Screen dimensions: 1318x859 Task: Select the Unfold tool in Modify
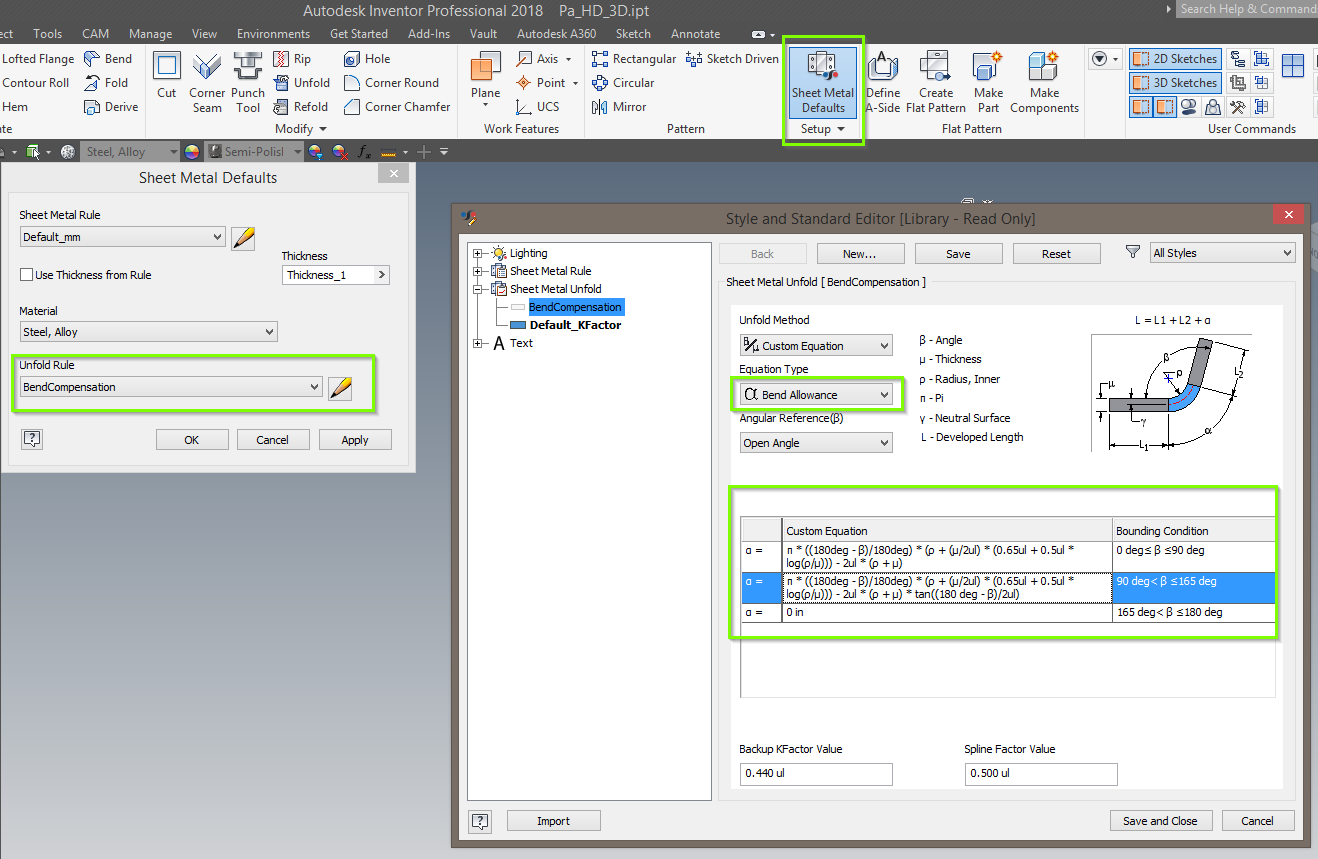click(x=301, y=83)
